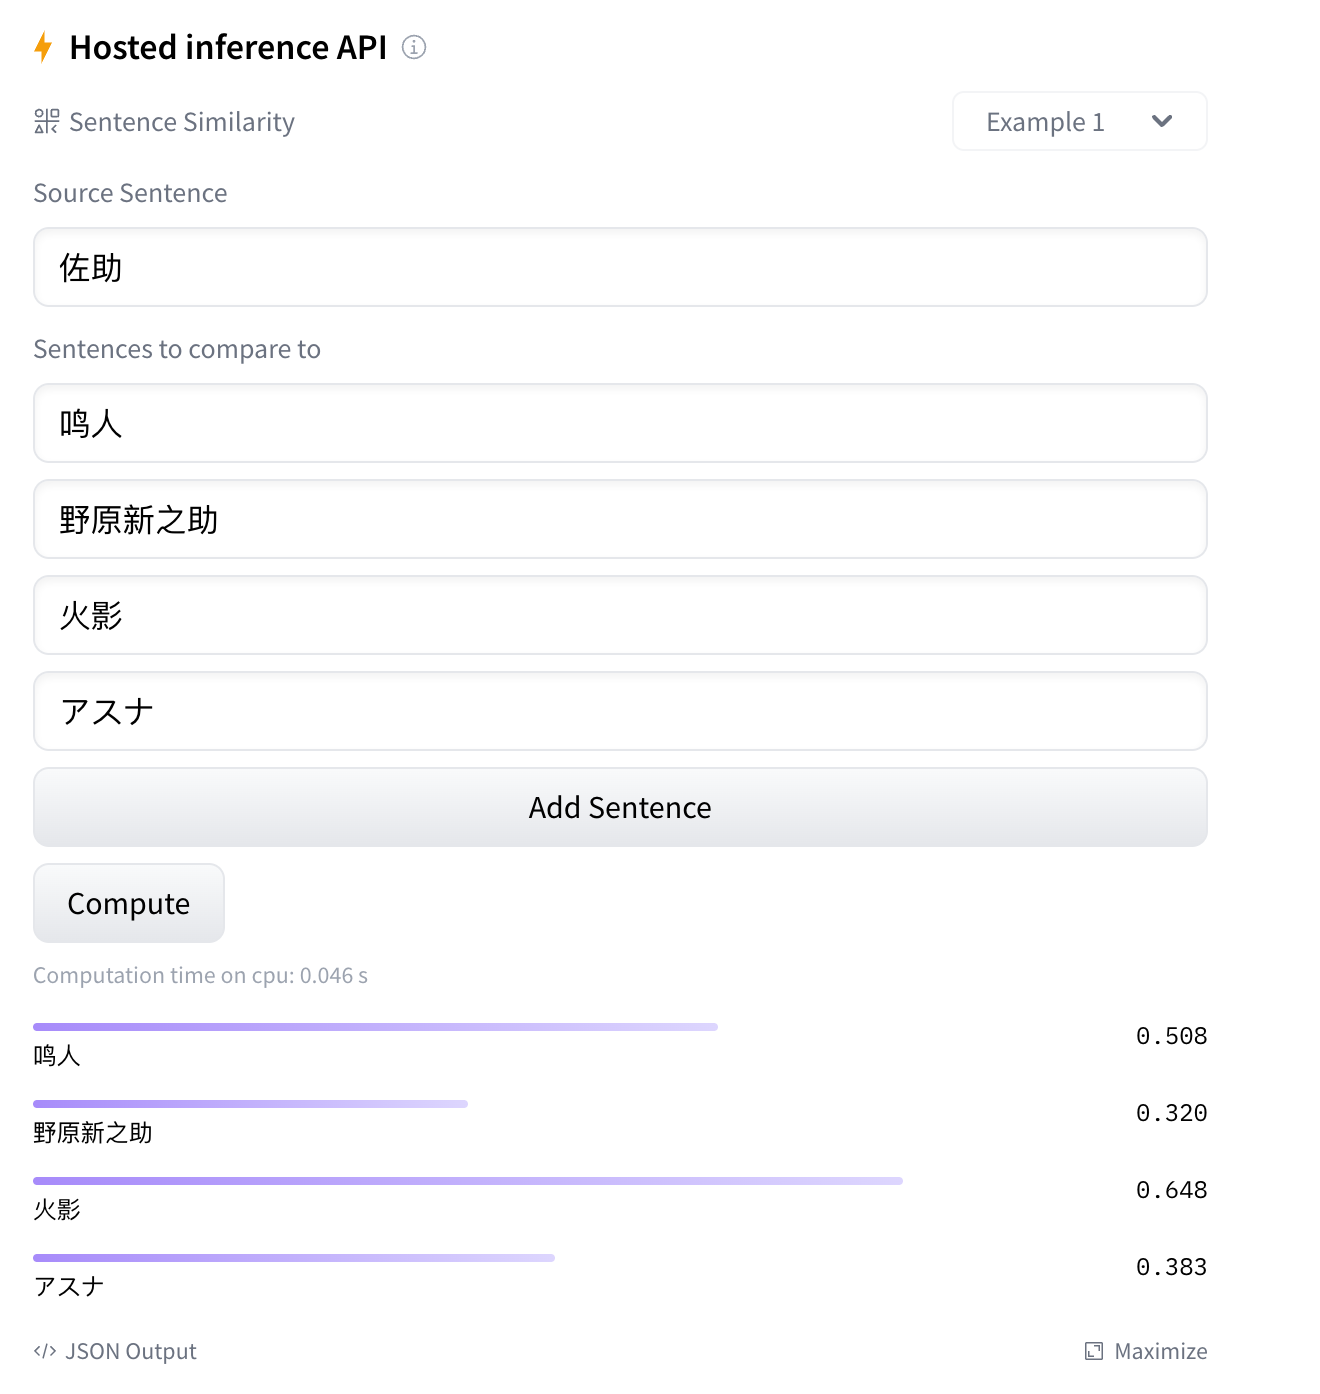
Task: Click the 野原新之助 result label
Action: (x=93, y=1133)
